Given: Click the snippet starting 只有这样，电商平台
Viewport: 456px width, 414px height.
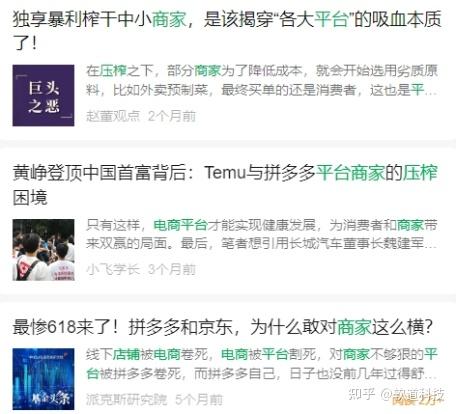Looking at the screenshot, I should (262, 234).
